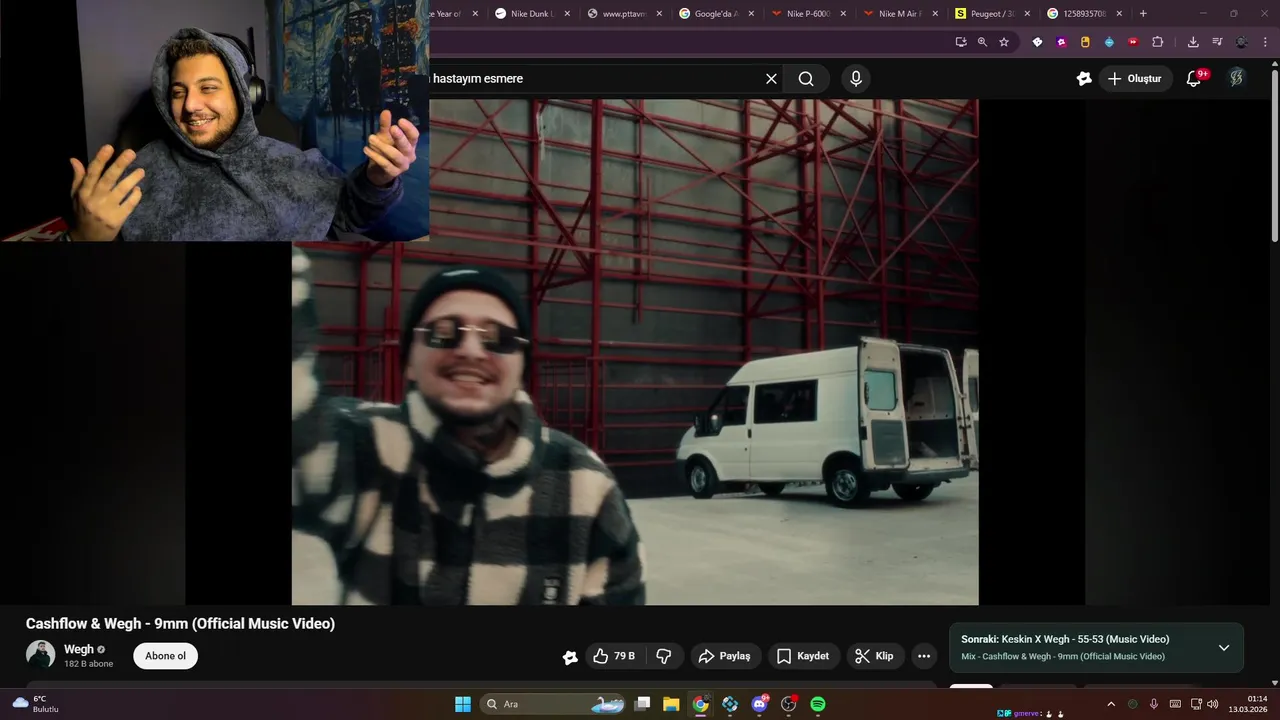The image size is (1280, 720).
Task: Switch to the Nike Dunk tab
Action: pos(530,14)
